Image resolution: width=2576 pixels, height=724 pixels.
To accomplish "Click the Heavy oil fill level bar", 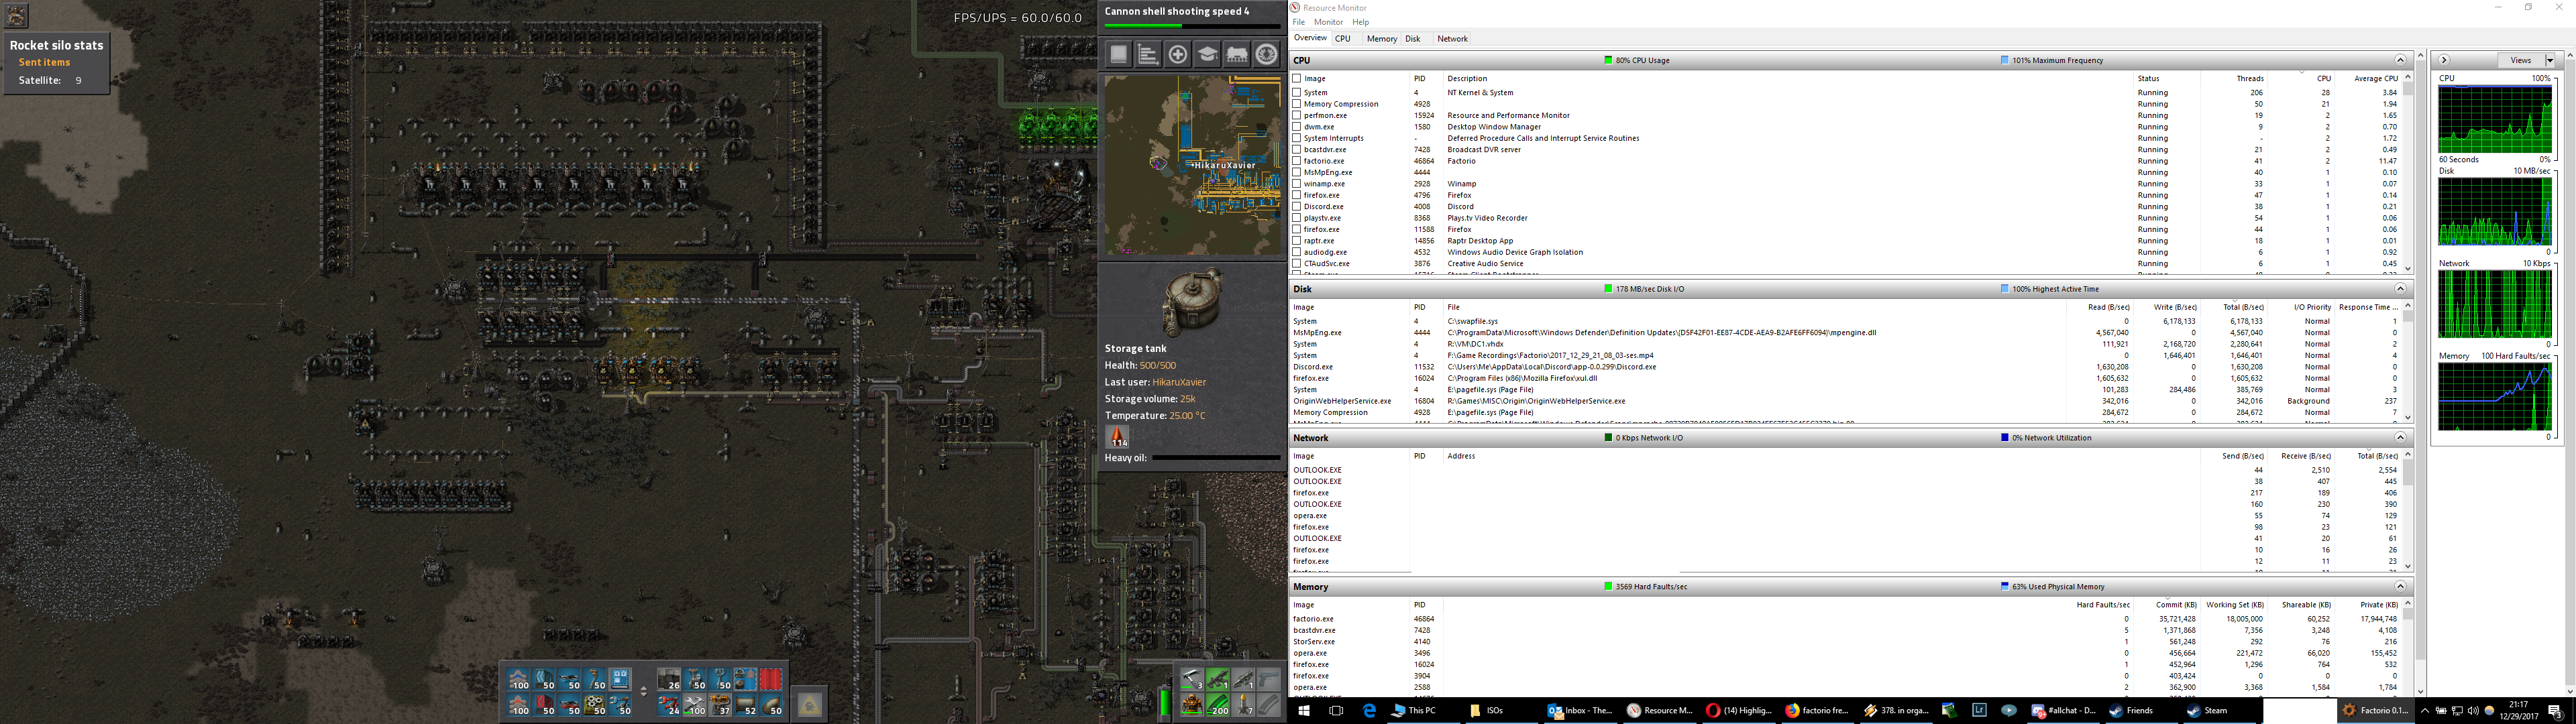I will pyautogui.click(x=1216, y=458).
